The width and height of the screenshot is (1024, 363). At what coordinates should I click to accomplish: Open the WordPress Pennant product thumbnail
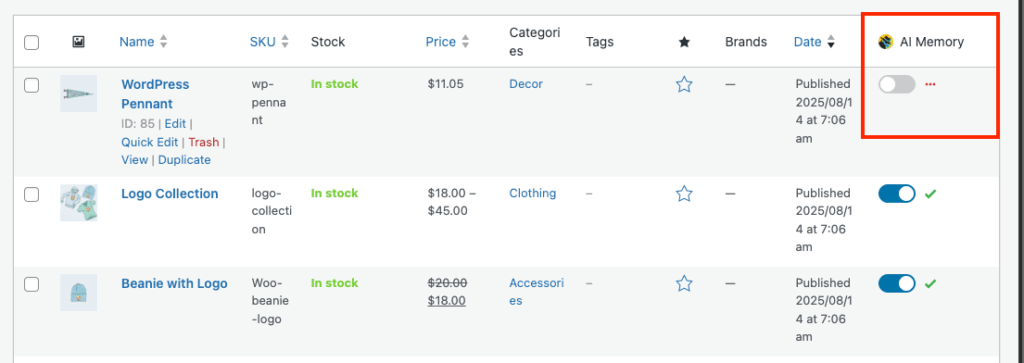point(78,93)
